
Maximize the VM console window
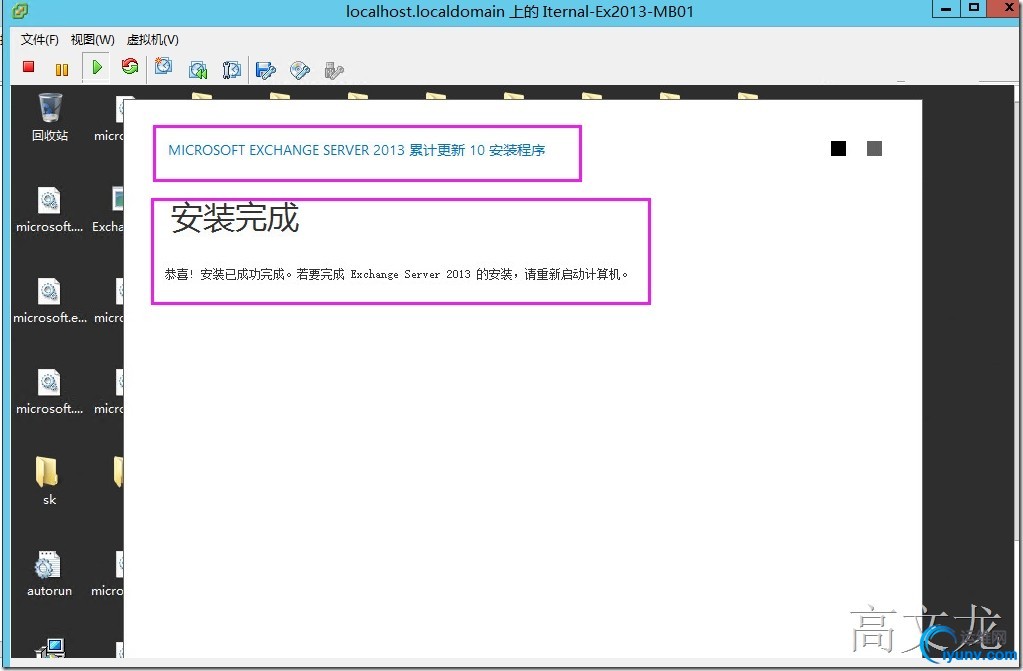pos(973,8)
